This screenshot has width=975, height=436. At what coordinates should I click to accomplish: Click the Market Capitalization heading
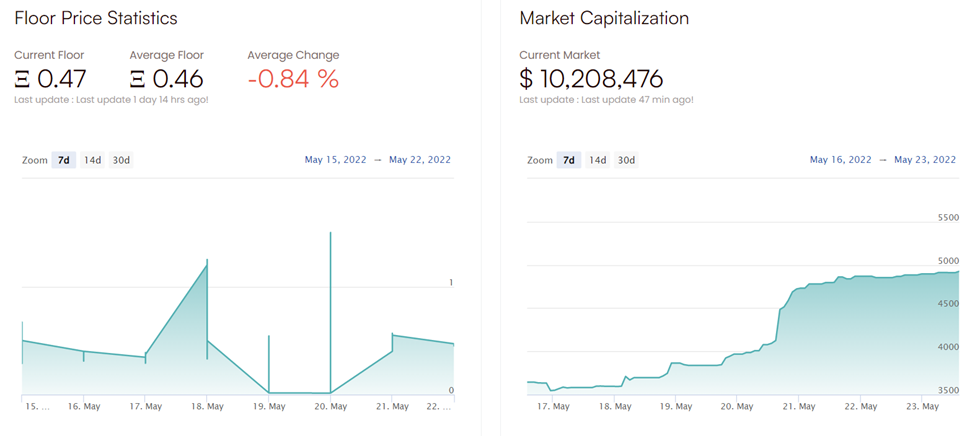tap(604, 19)
